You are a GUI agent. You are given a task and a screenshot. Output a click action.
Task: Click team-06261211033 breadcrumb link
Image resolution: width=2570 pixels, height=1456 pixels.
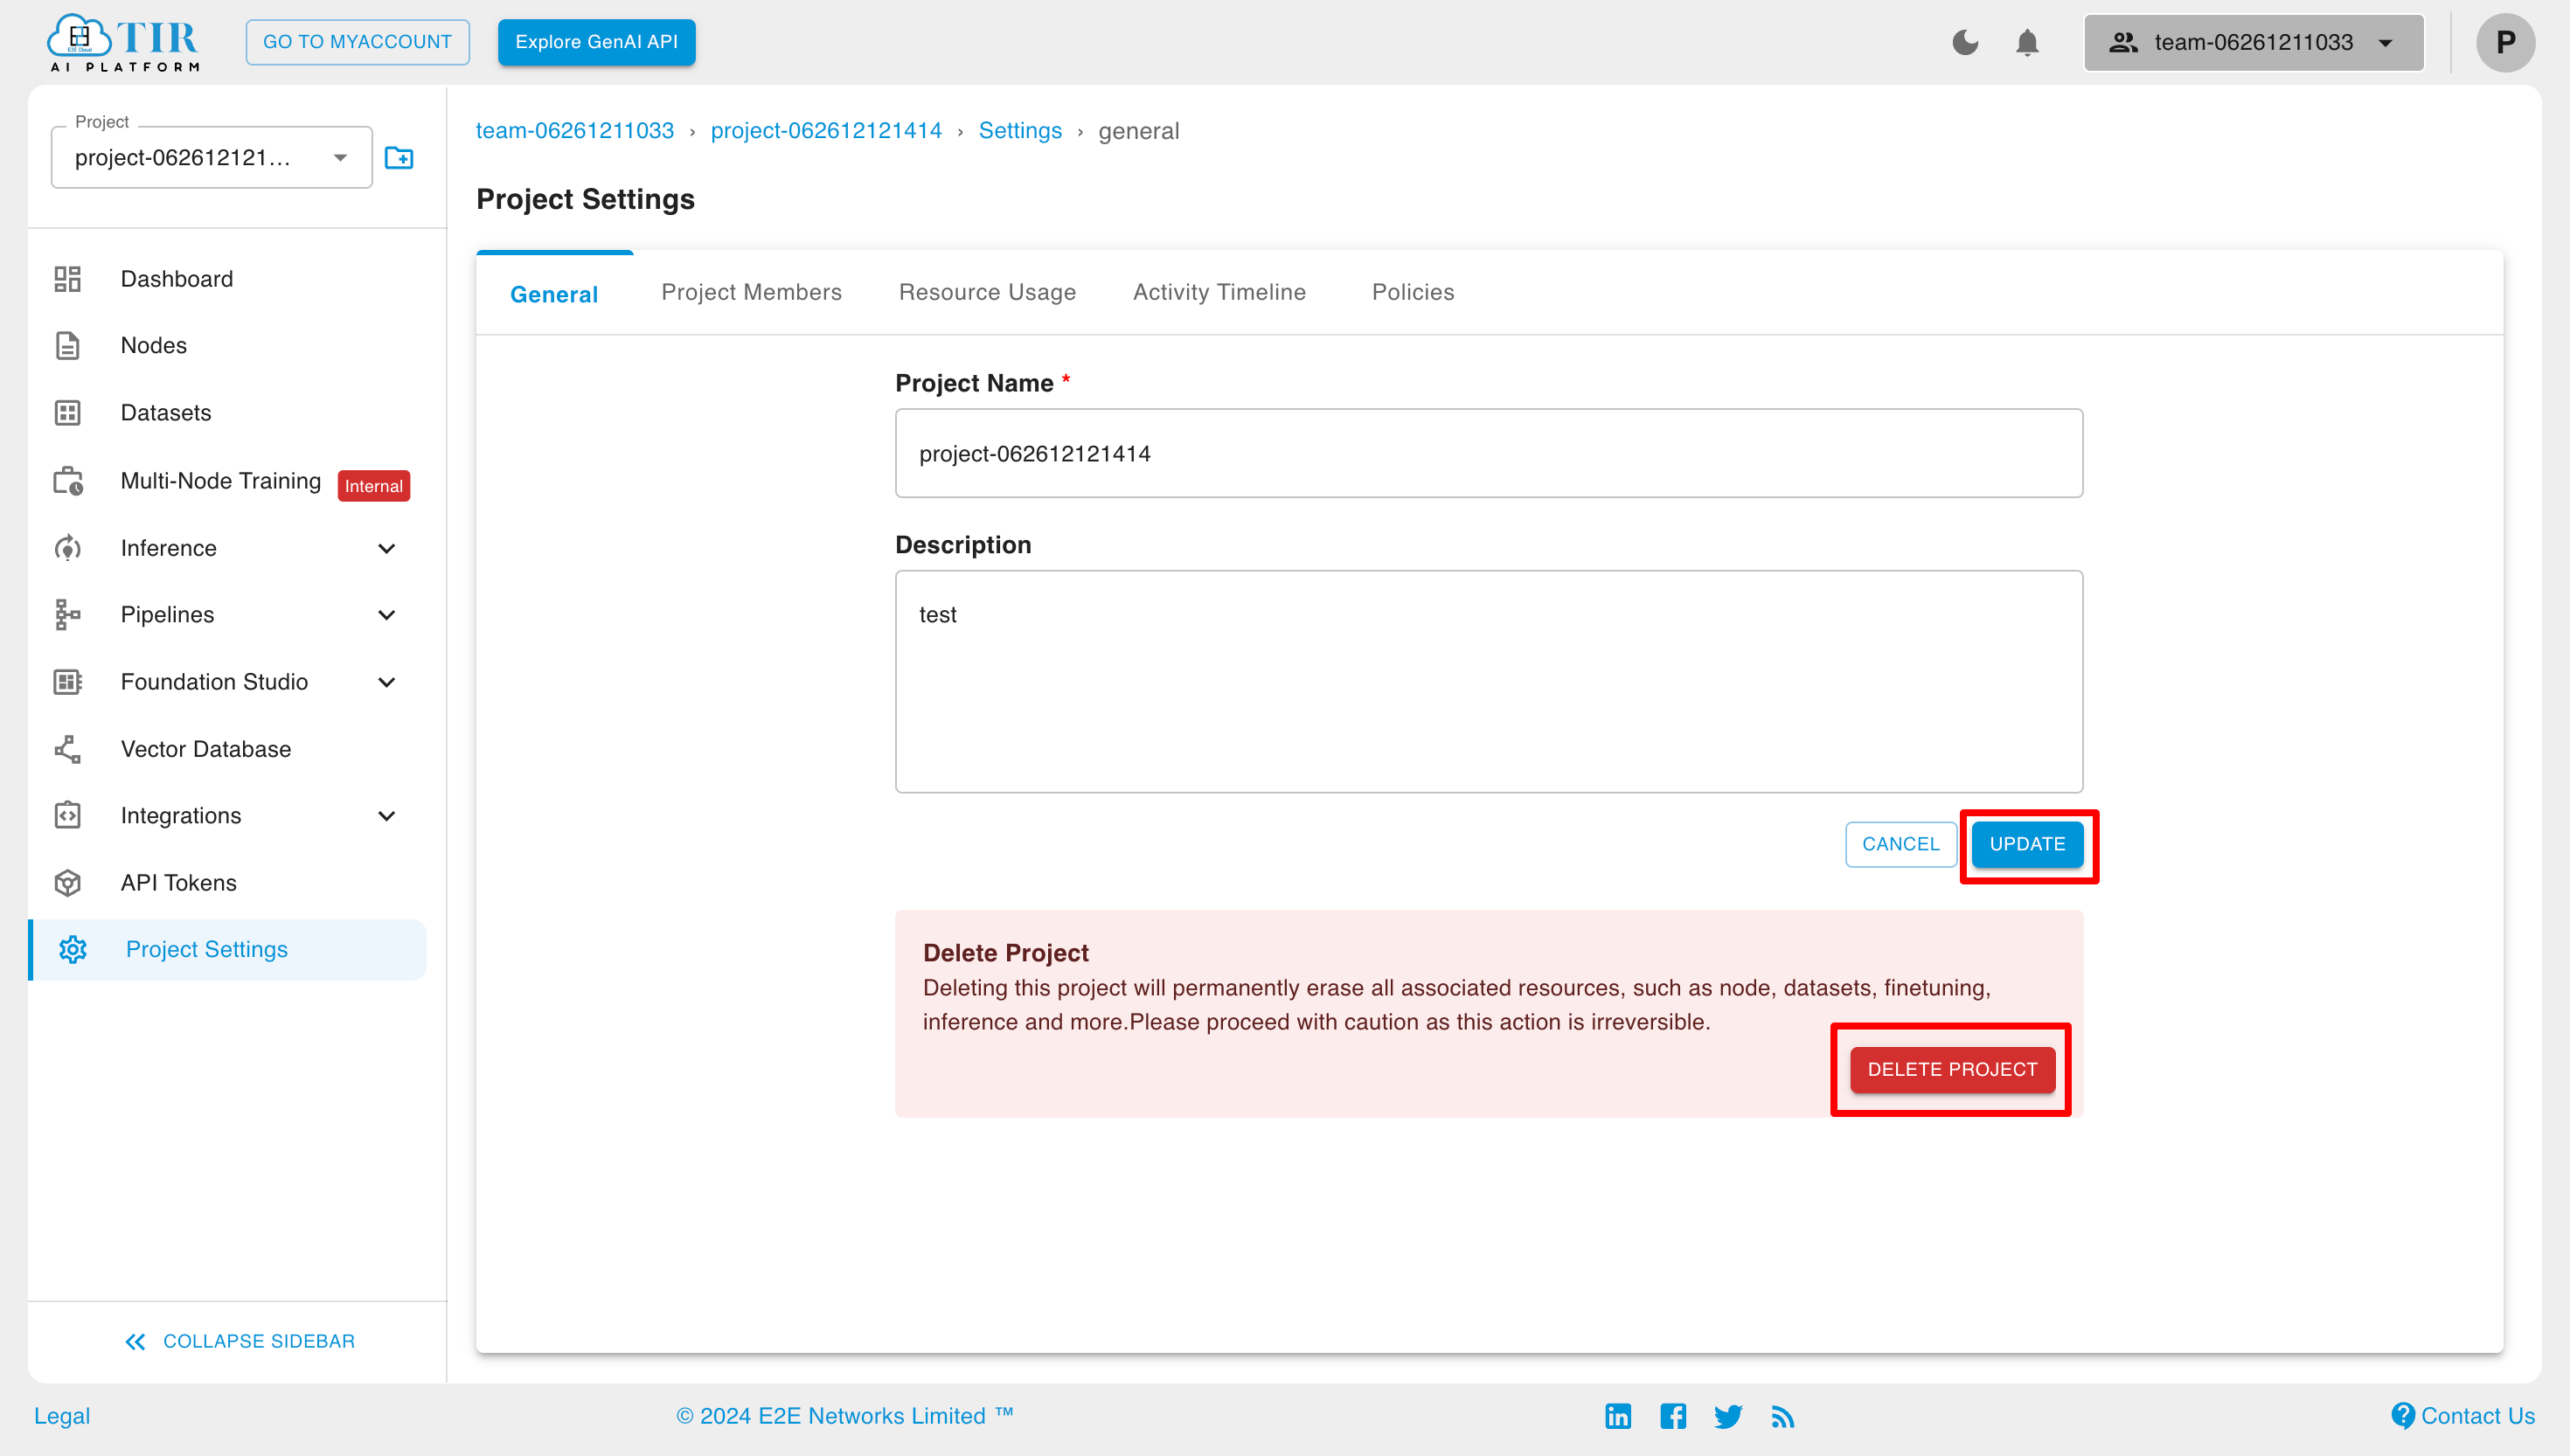coord(574,131)
